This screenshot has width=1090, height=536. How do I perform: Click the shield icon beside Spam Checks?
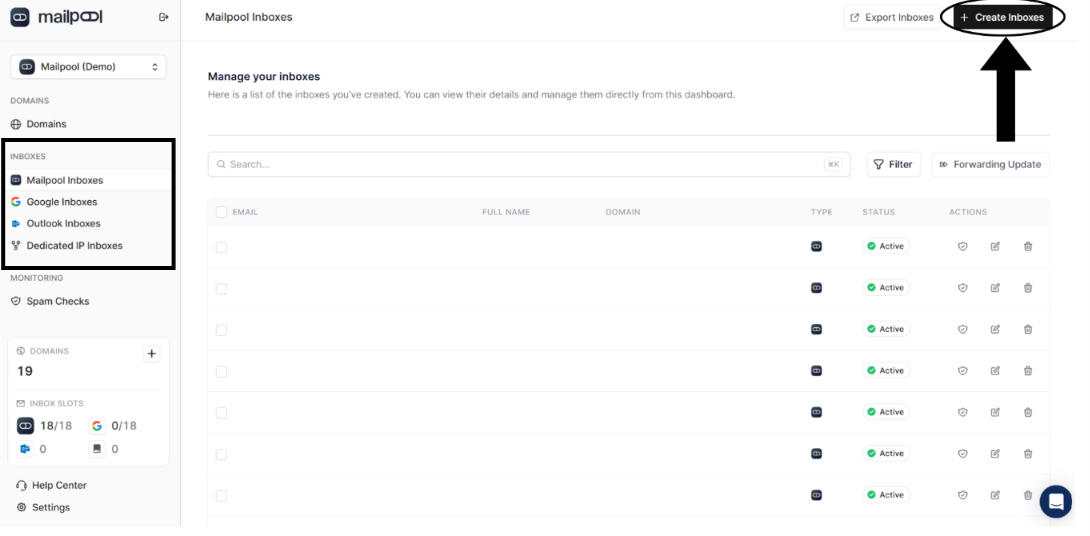coord(16,301)
